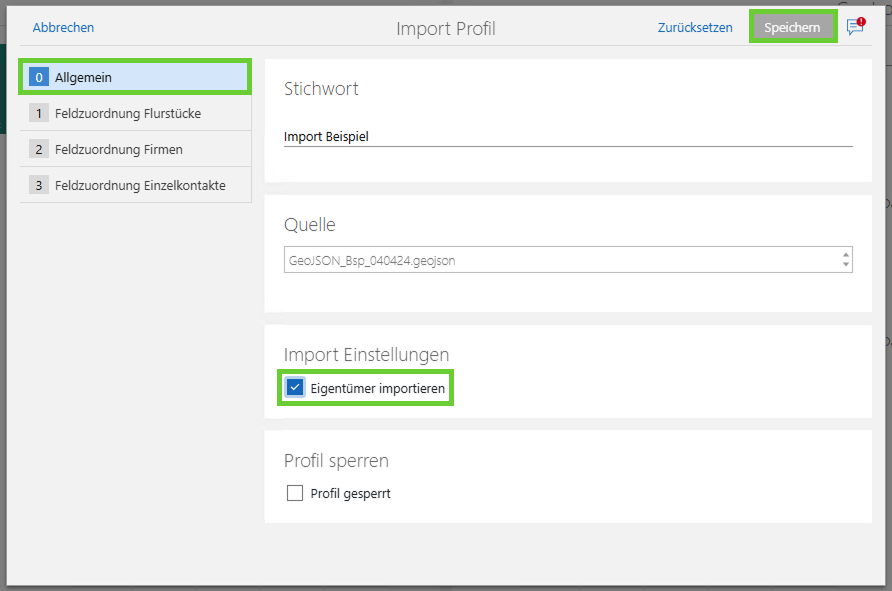Click the checkmark icon in the green-highlighted checkbox
This screenshot has width=892, height=591.
click(x=294, y=387)
